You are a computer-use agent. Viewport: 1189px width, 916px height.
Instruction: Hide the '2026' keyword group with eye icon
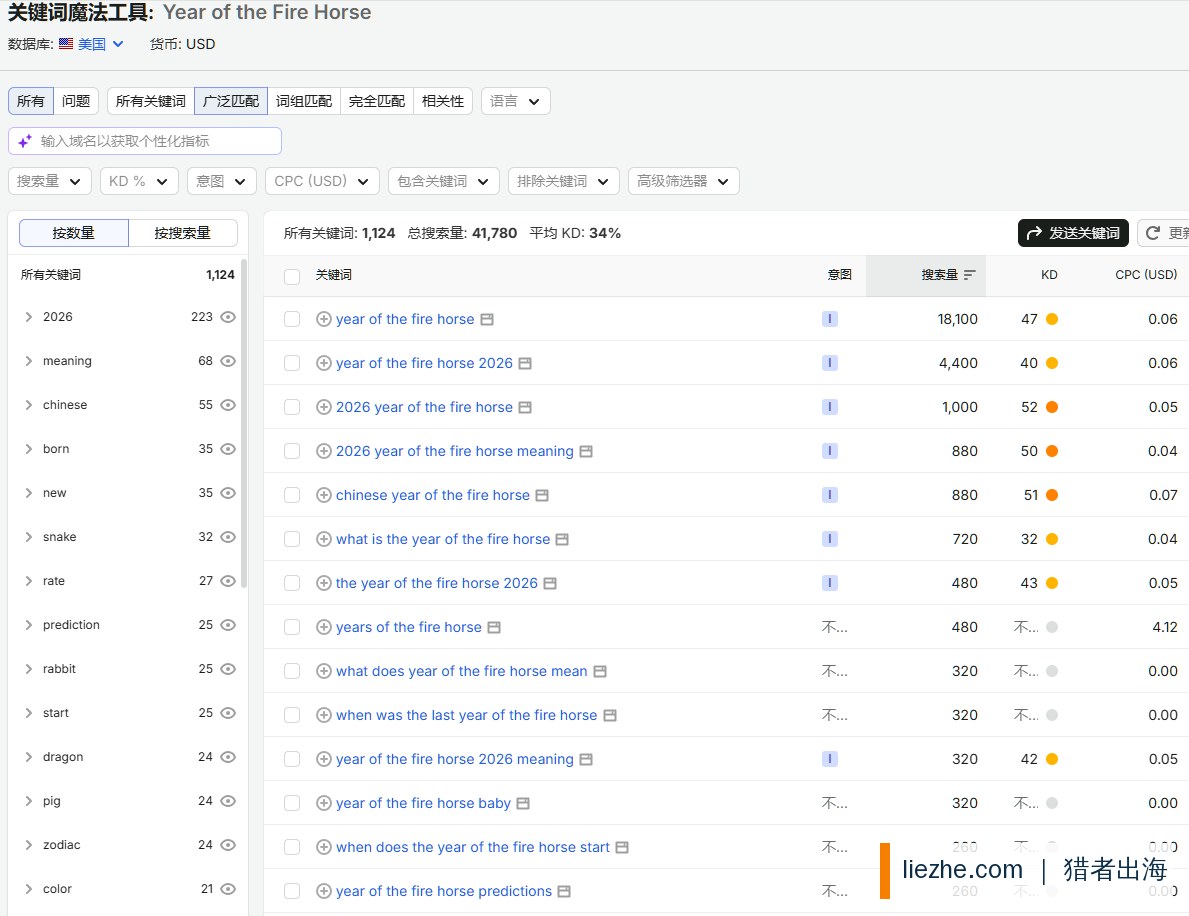[x=228, y=317]
